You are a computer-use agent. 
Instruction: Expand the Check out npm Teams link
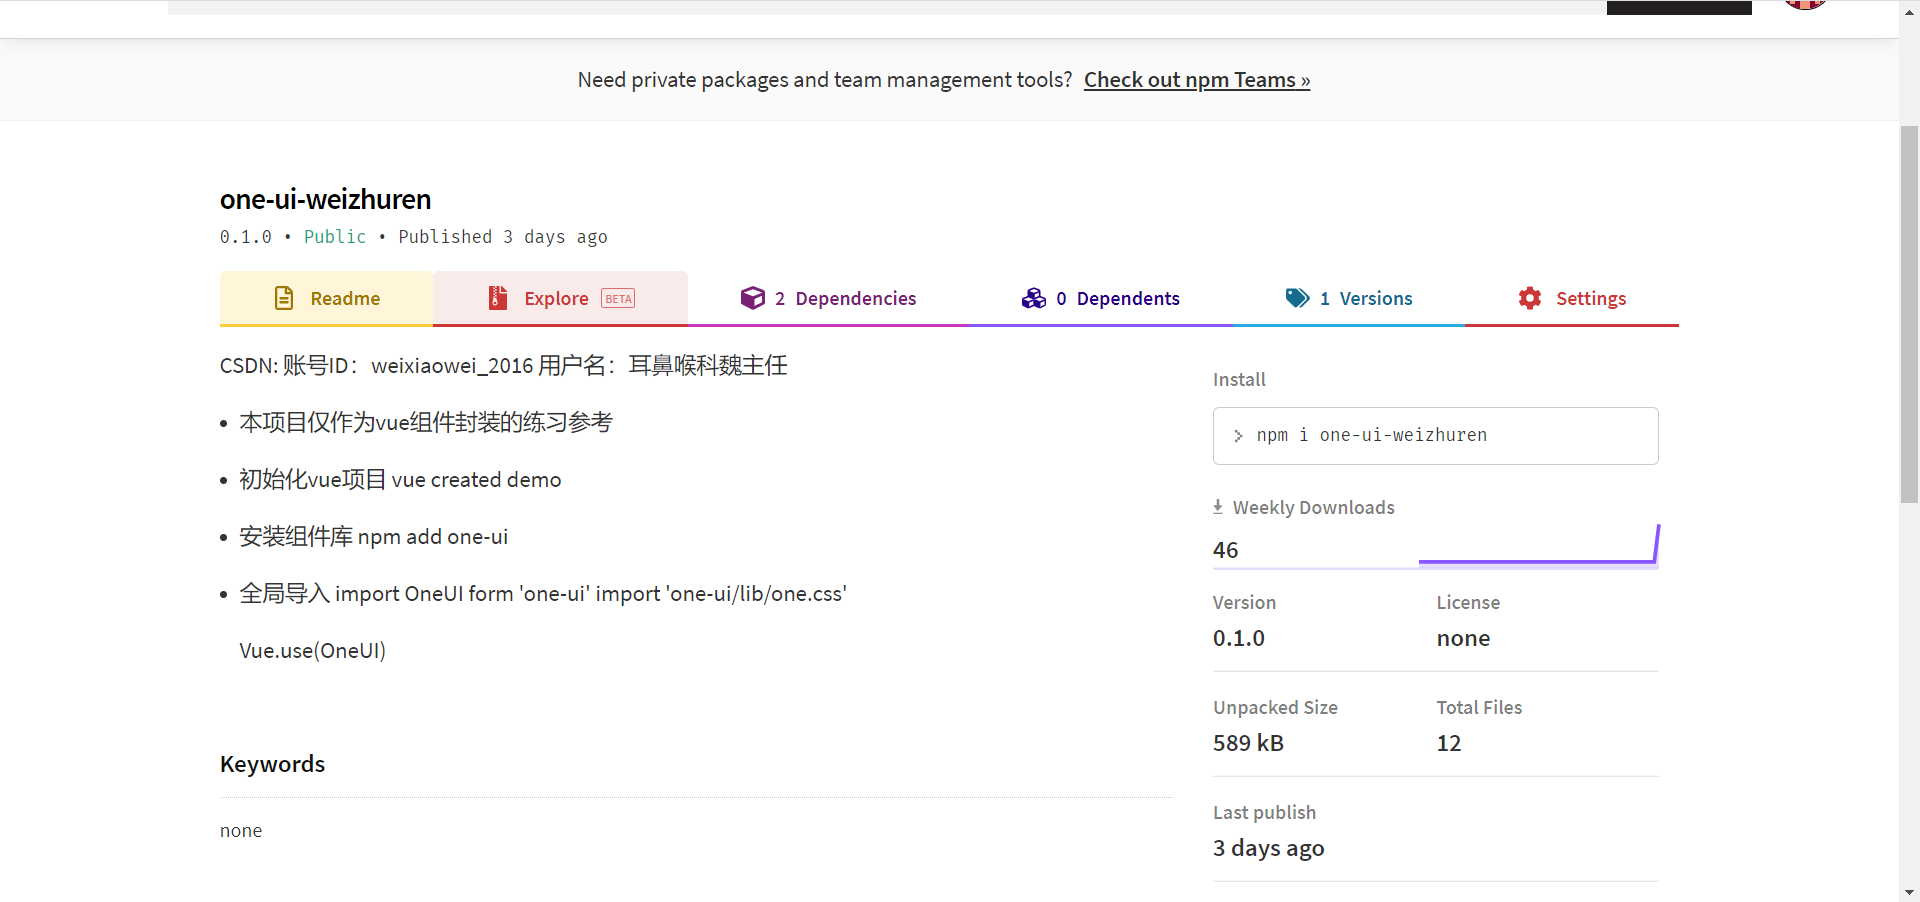coord(1196,79)
